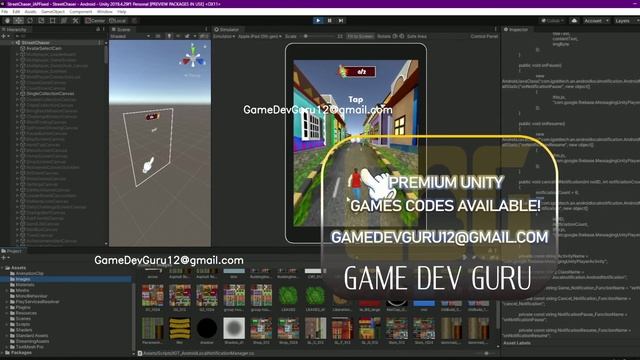Image resolution: width=640 pixels, height=360 pixels.
Task: Open the GameObject menu
Action: click(53, 12)
